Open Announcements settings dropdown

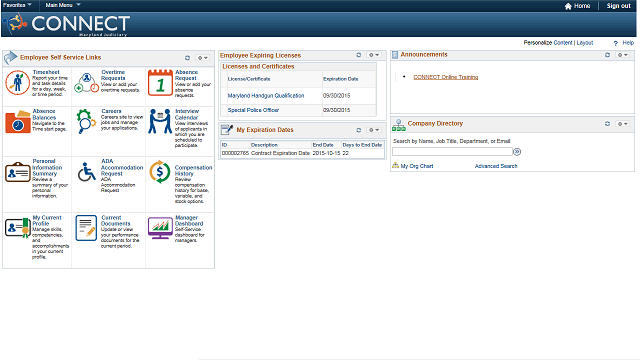click(x=622, y=55)
